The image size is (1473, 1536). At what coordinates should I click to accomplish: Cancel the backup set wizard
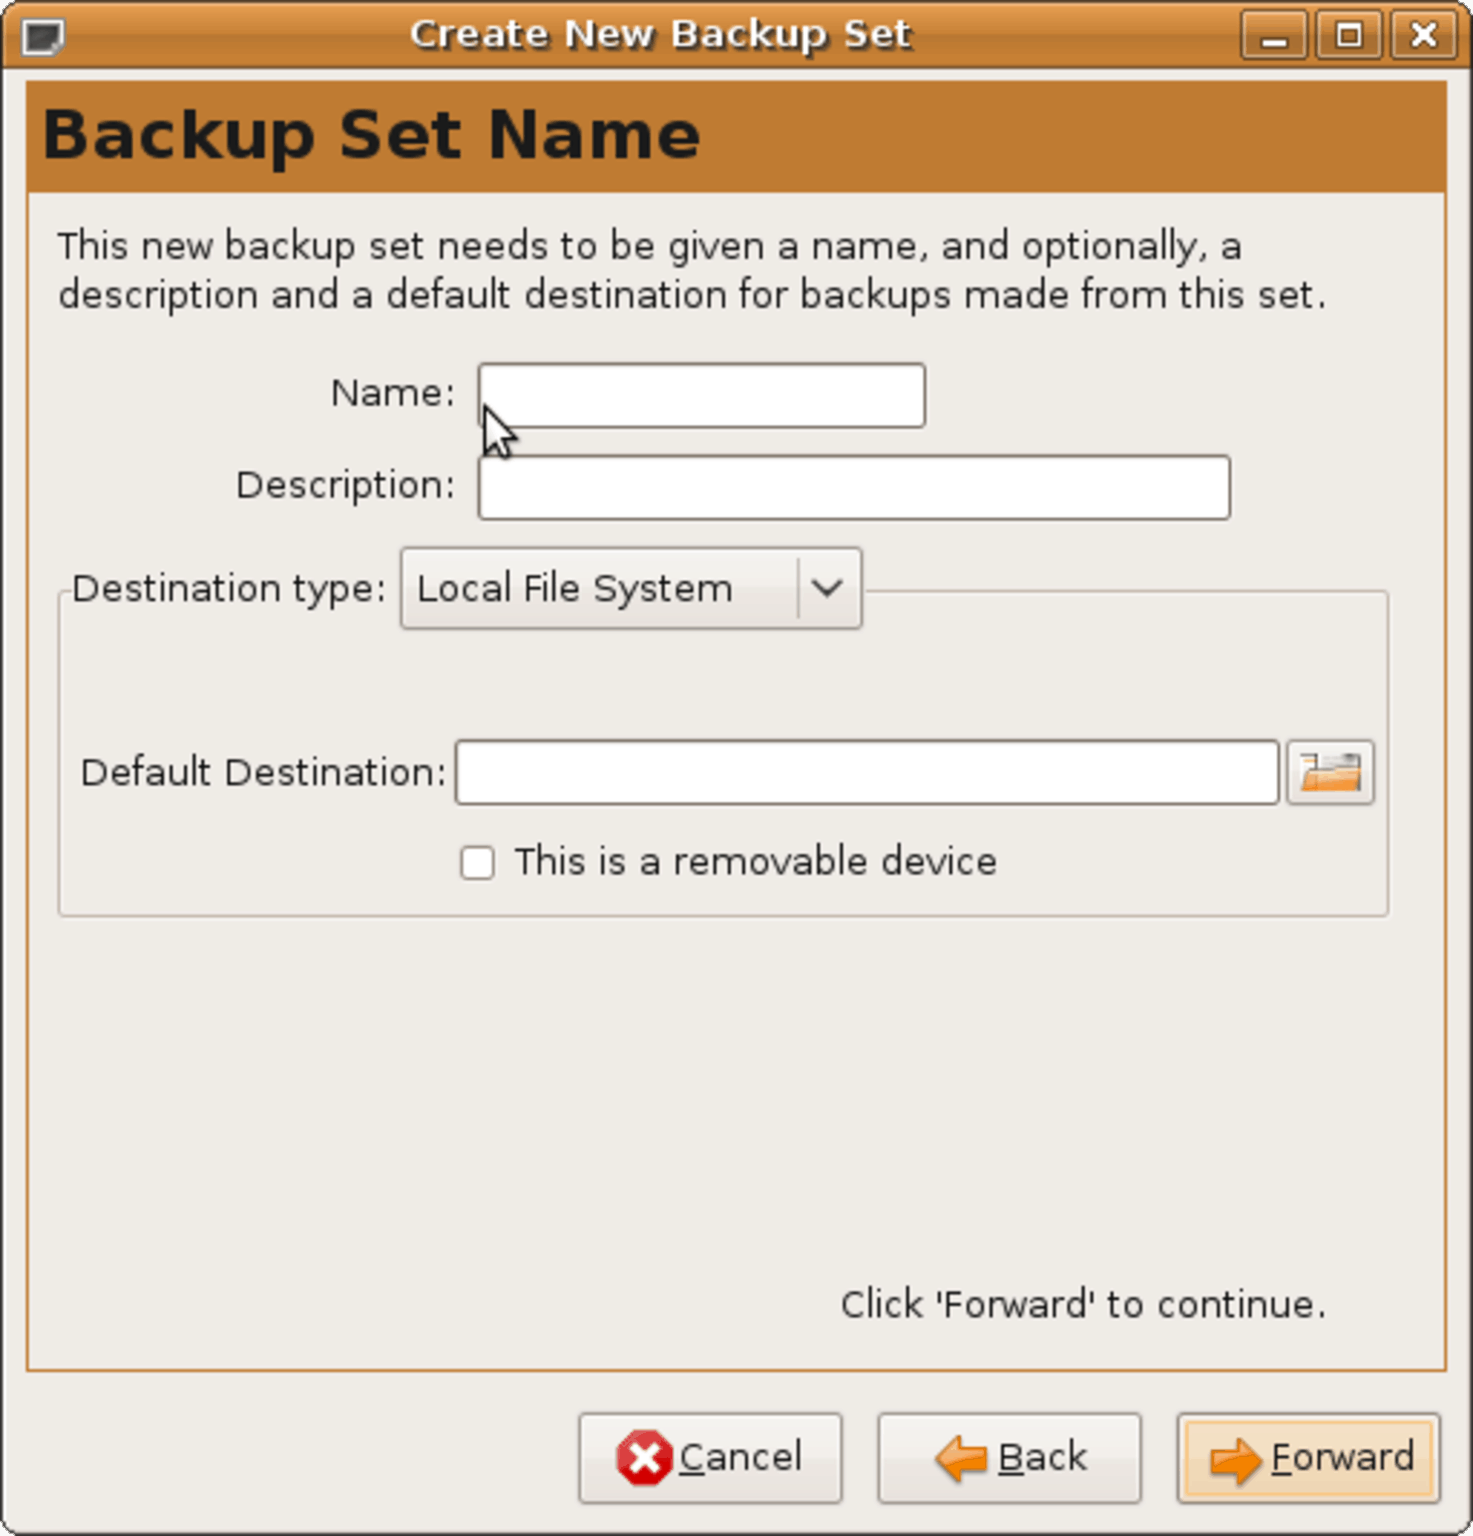710,1458
